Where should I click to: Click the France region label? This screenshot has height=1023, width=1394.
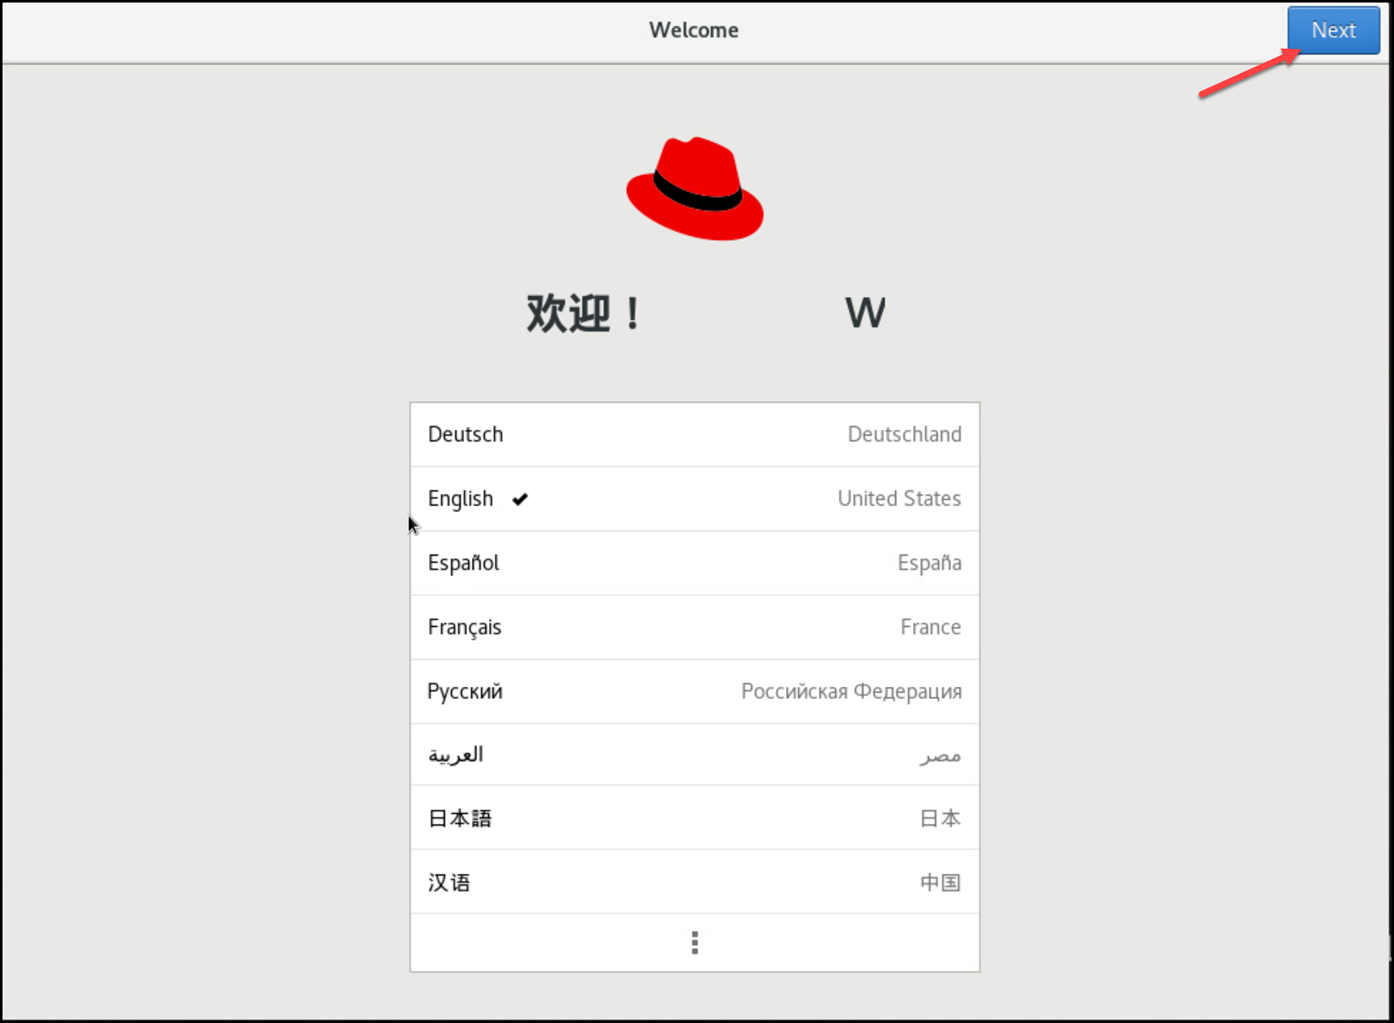[930, 627]
